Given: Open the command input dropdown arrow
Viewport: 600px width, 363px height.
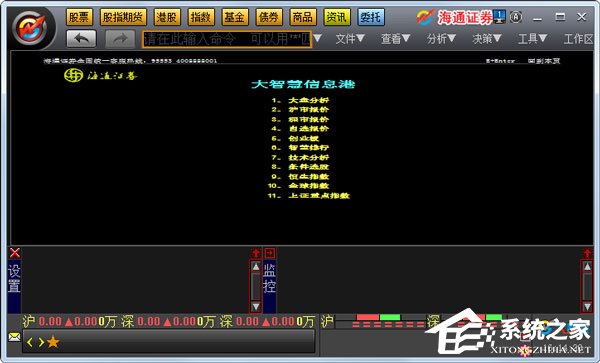Looking at the screenshot, I should pos(318,39).
